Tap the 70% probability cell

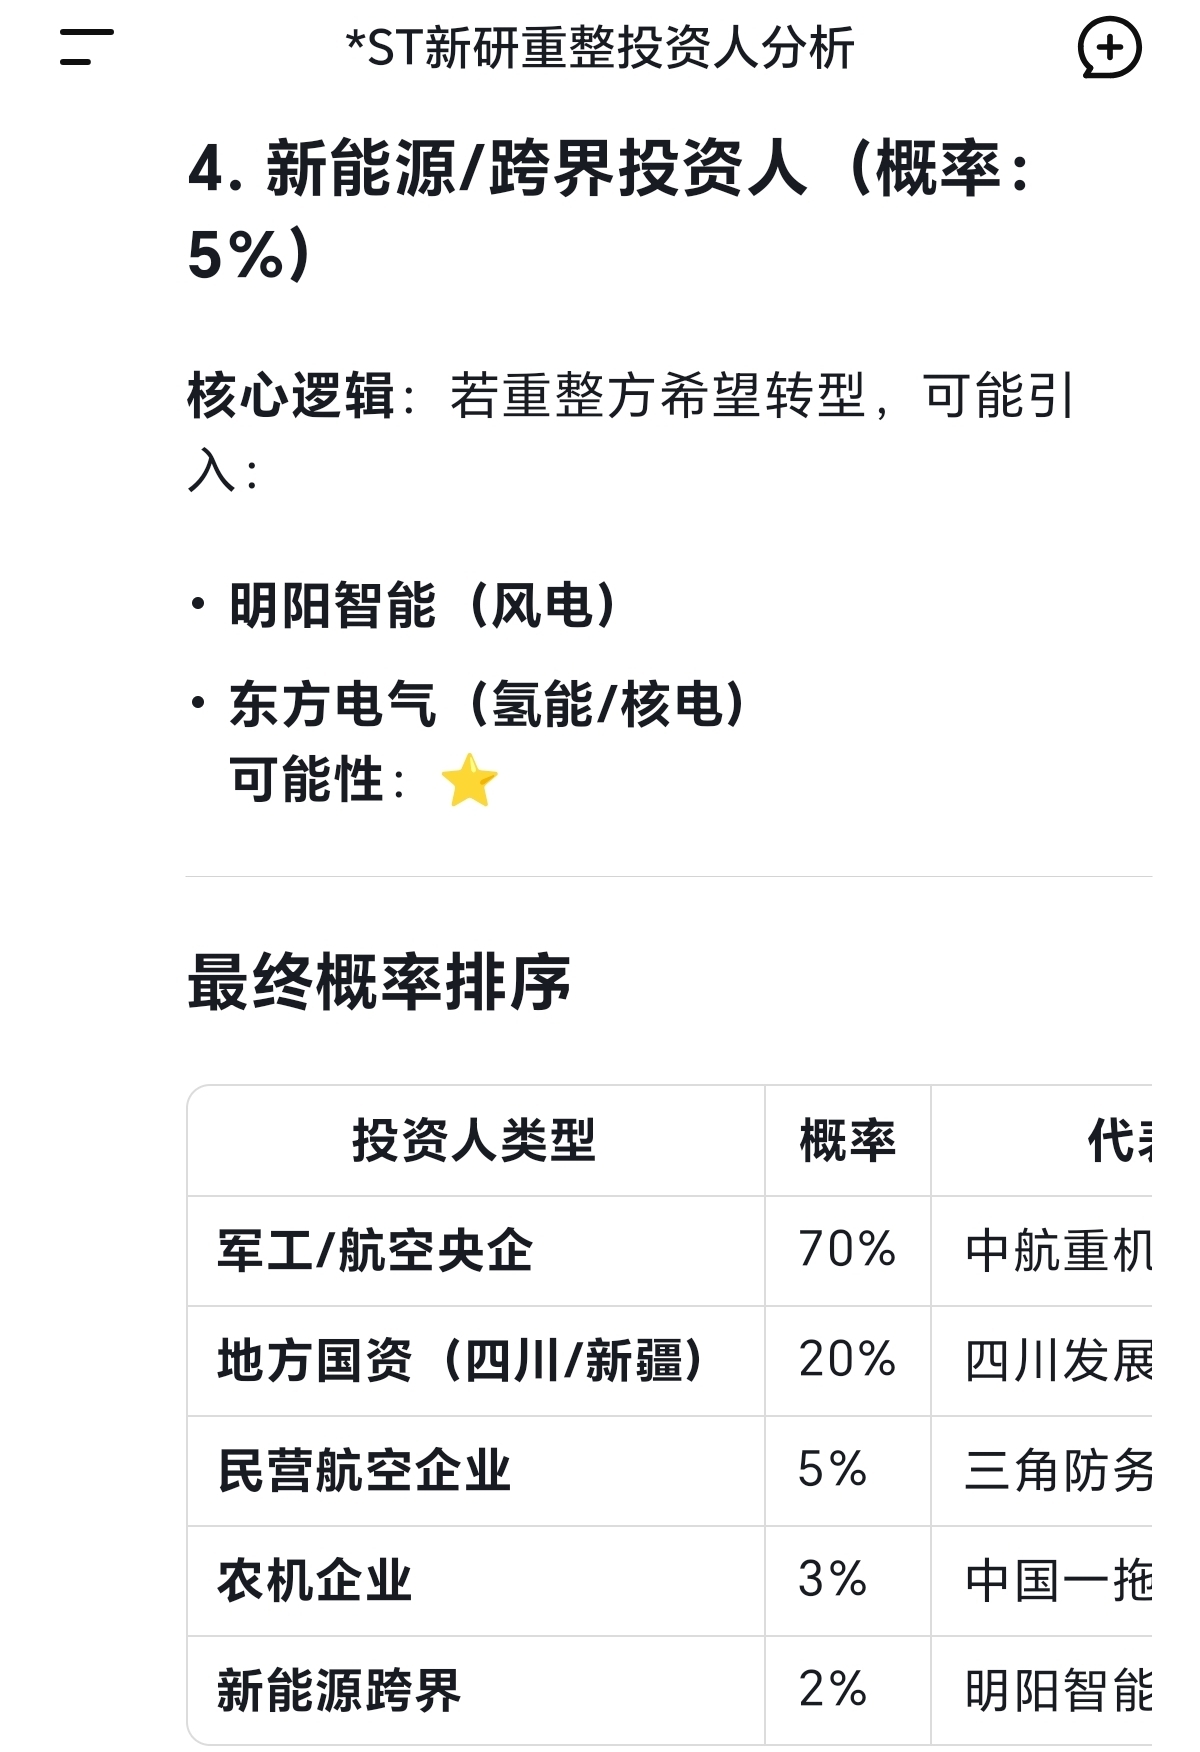(x=847, y=1250)
